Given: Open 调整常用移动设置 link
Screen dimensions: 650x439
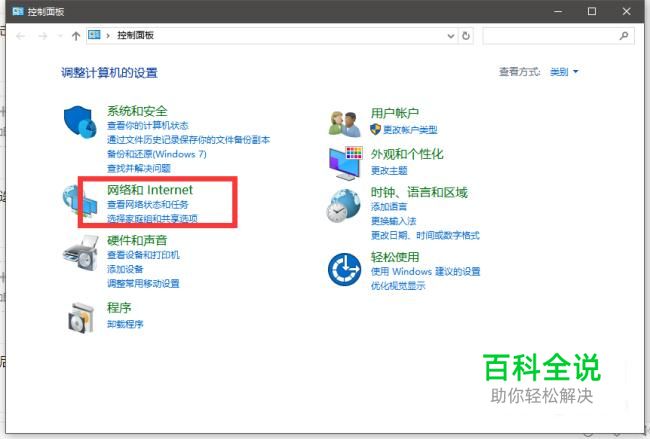Looking at the screenshot, I should pyautogui.click(x=143, y=284).
